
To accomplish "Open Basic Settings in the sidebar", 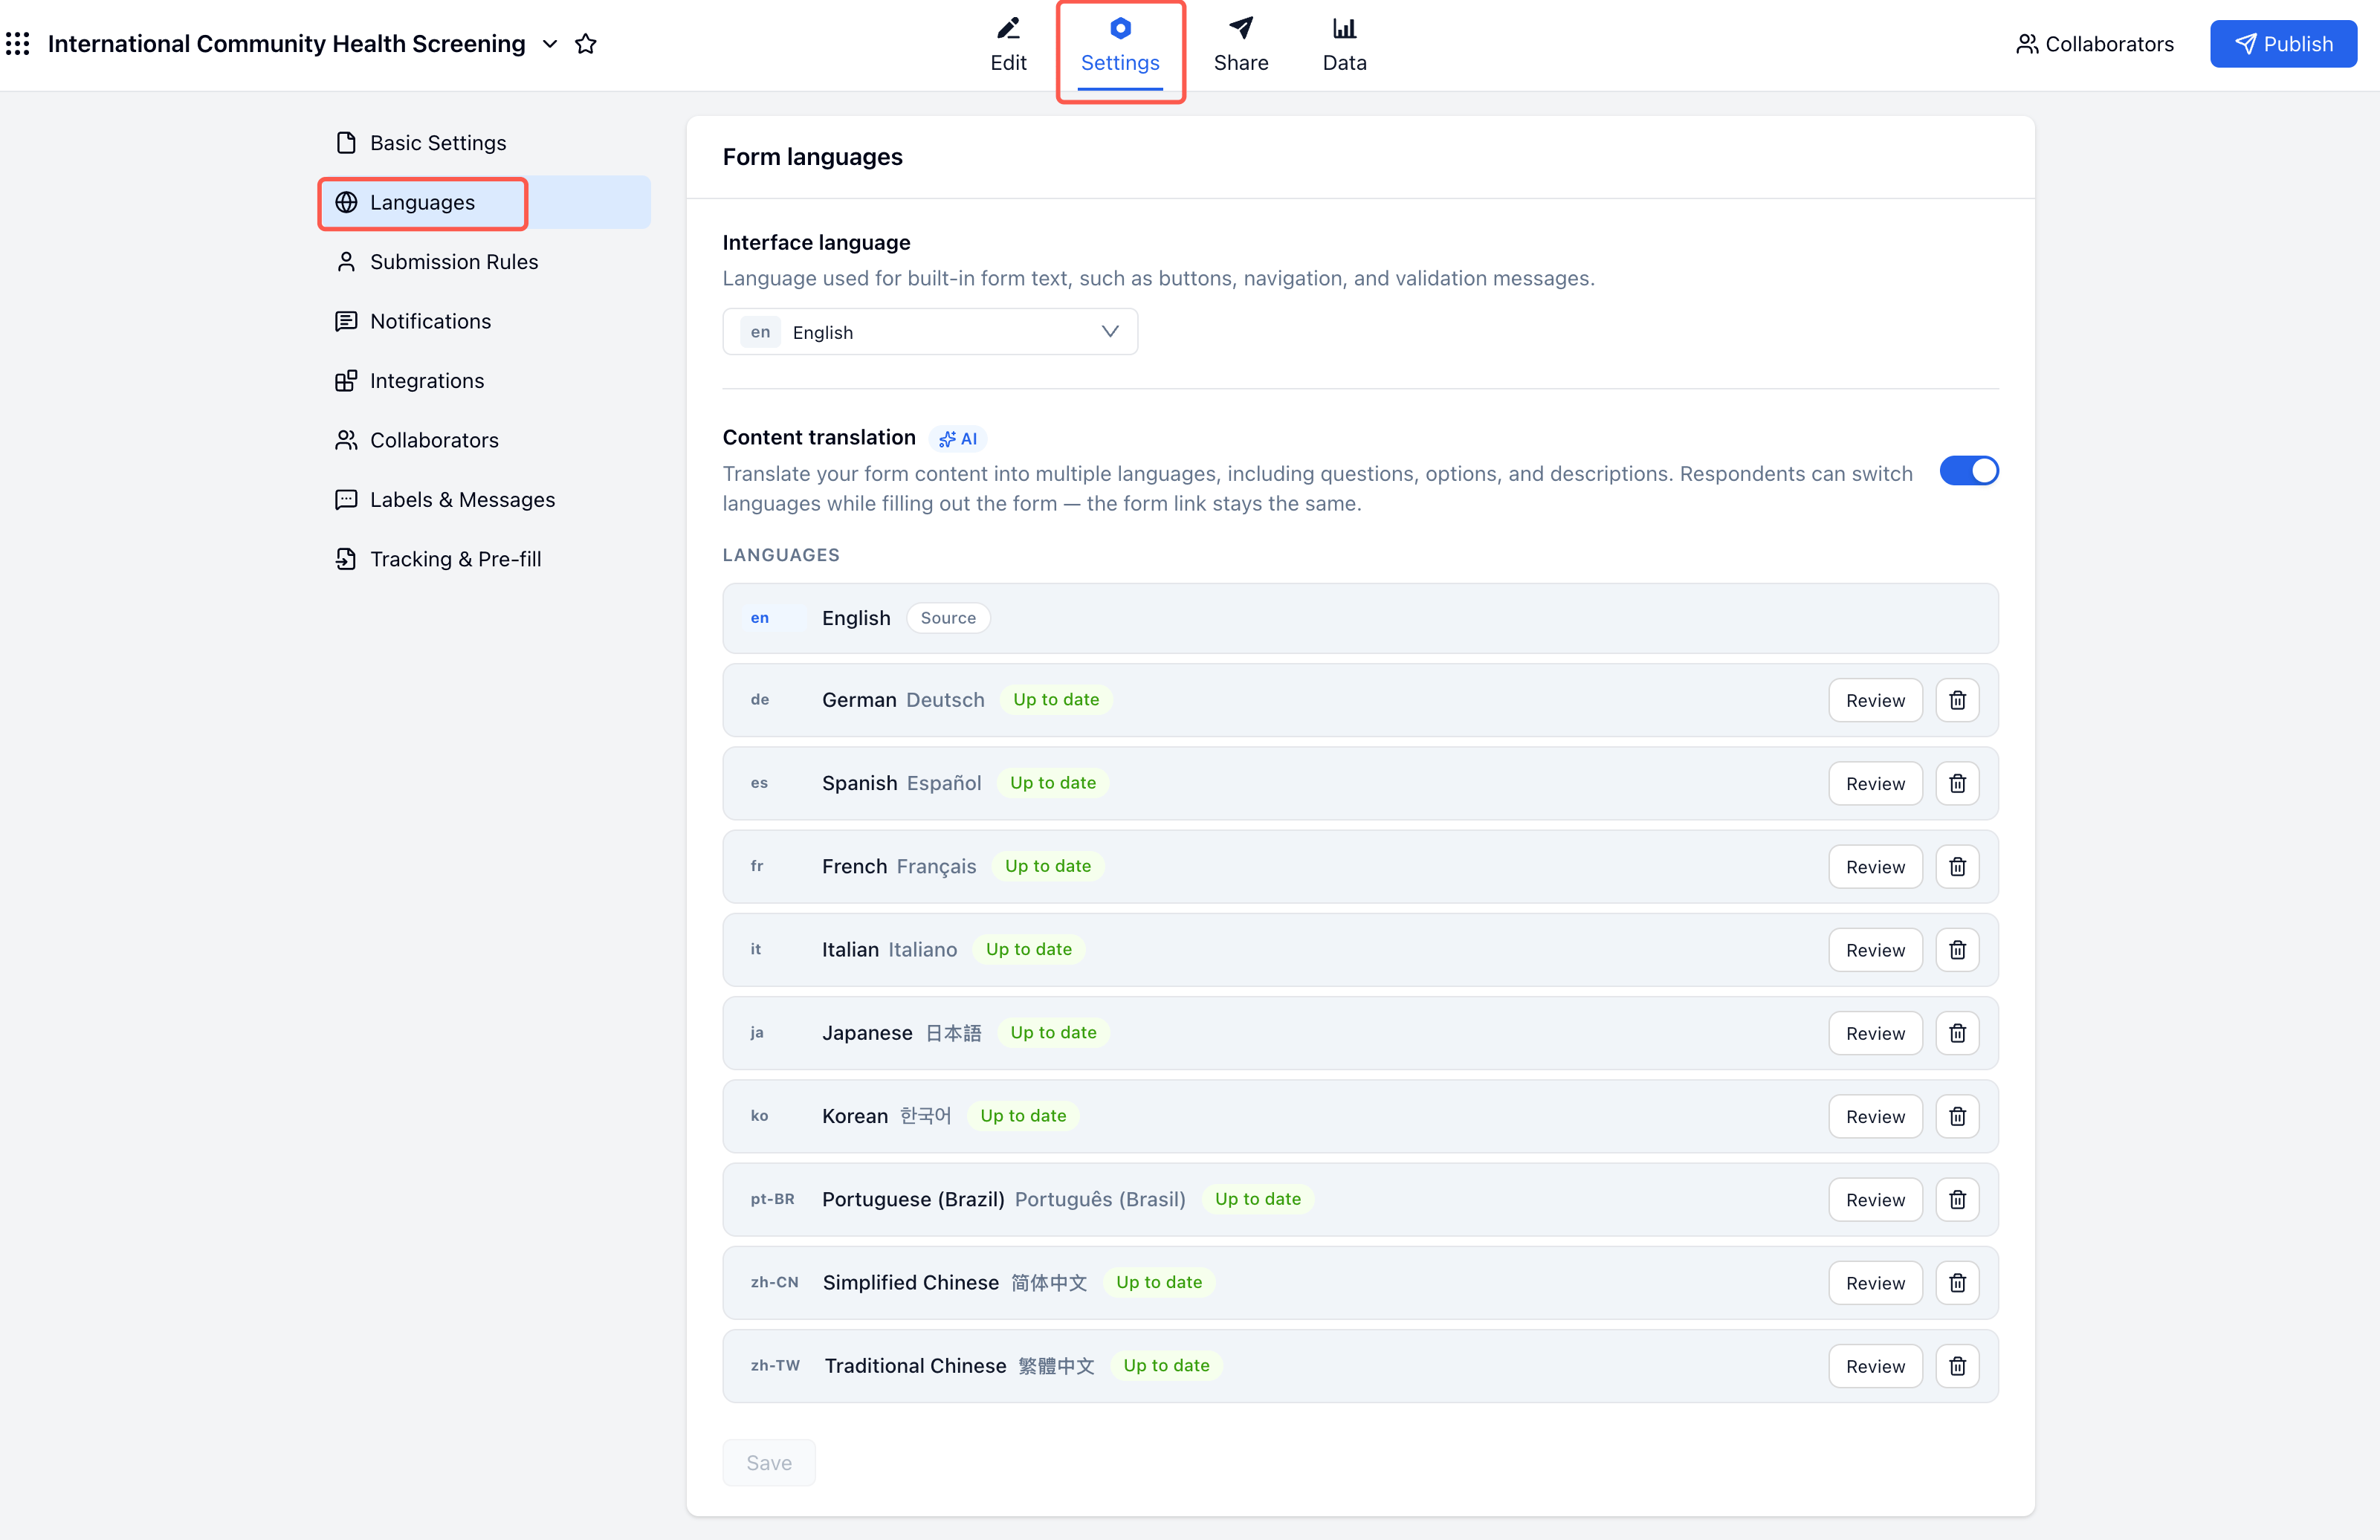I will [x=484, y=143].
